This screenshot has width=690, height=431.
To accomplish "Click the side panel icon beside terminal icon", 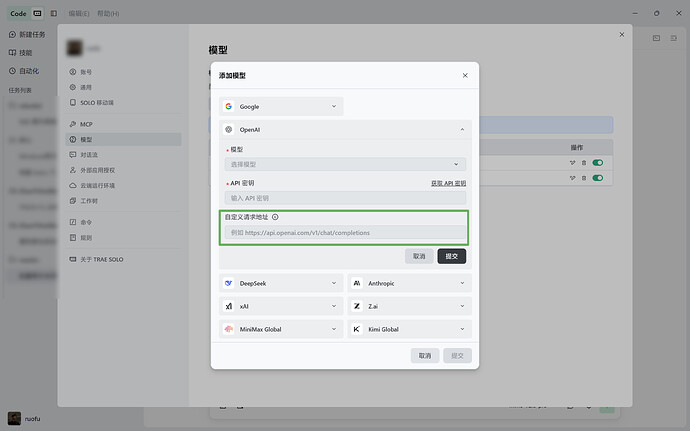I will (674, 38).
